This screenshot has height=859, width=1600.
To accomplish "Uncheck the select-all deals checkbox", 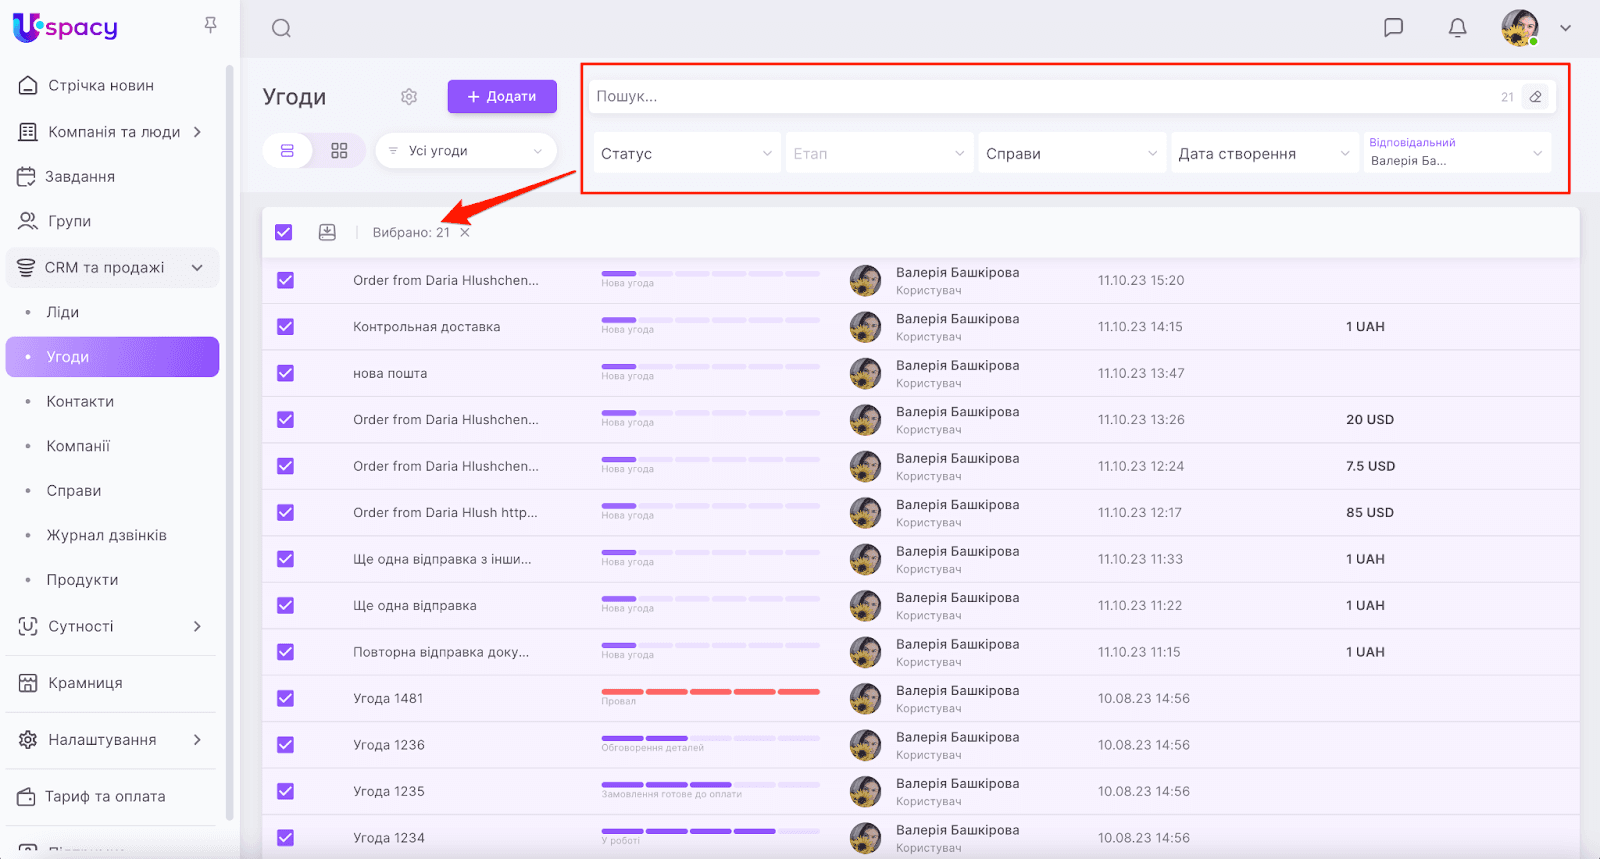I will pos(284,232).
